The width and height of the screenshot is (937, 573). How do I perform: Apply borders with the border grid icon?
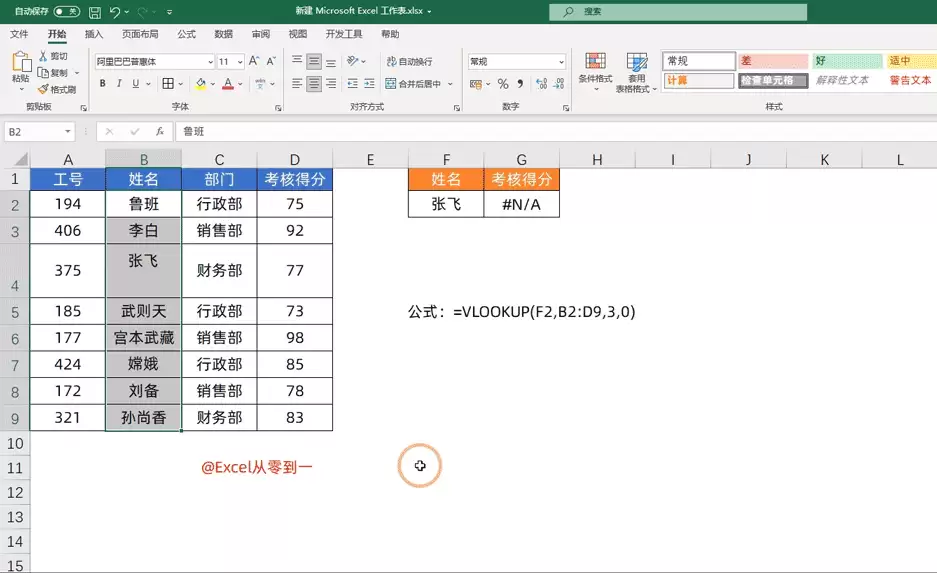coord(169,84)
